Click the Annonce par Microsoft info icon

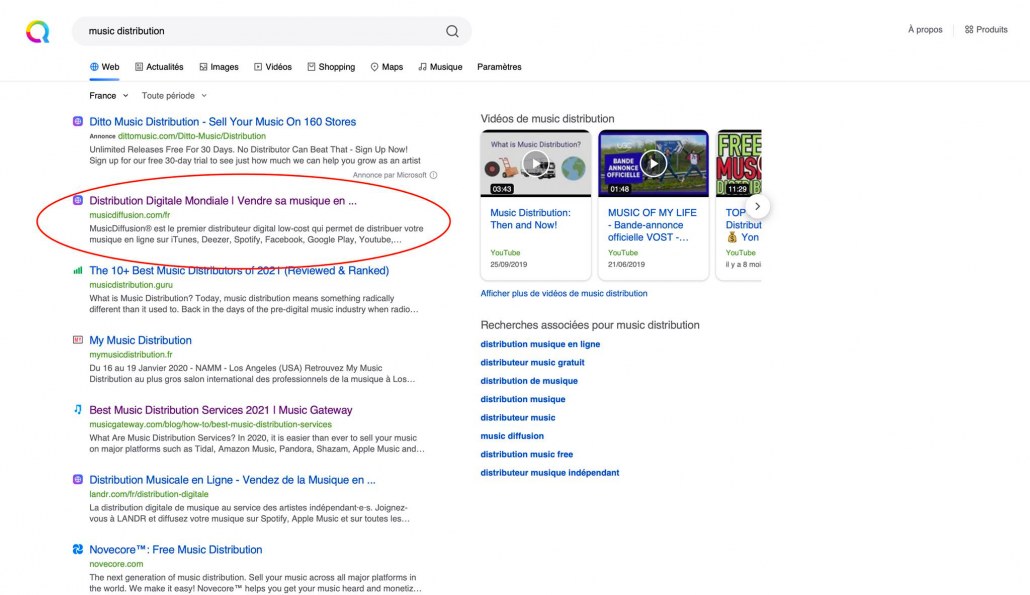click(x=434, y=175)
